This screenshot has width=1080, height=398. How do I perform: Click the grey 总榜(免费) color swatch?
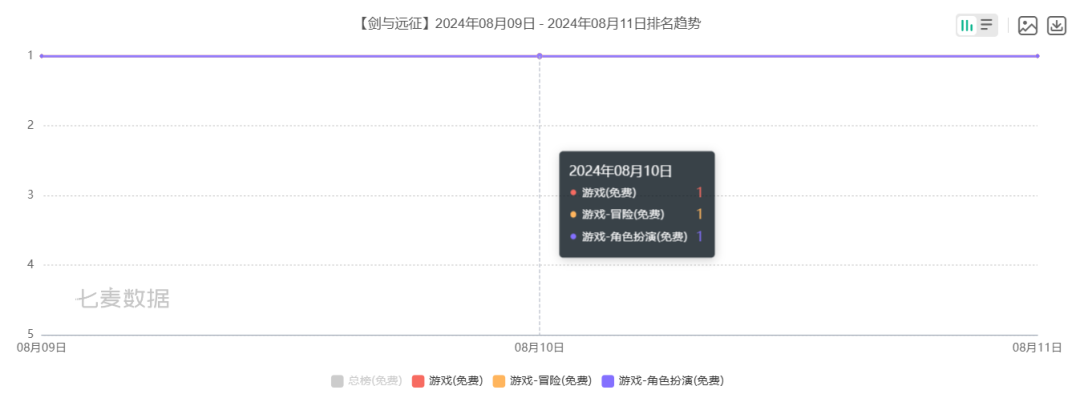tap(337, 381)
